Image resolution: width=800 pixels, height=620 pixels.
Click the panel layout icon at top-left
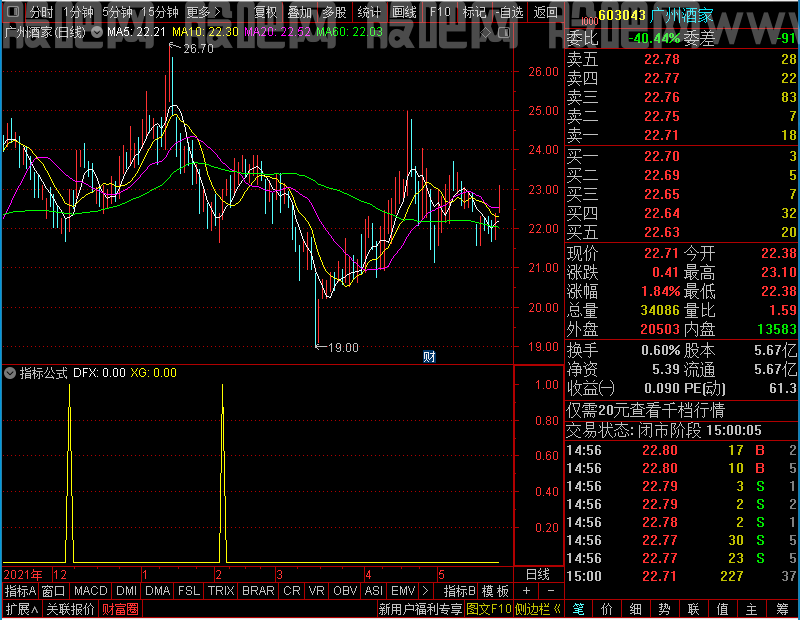tap(13, 11)
